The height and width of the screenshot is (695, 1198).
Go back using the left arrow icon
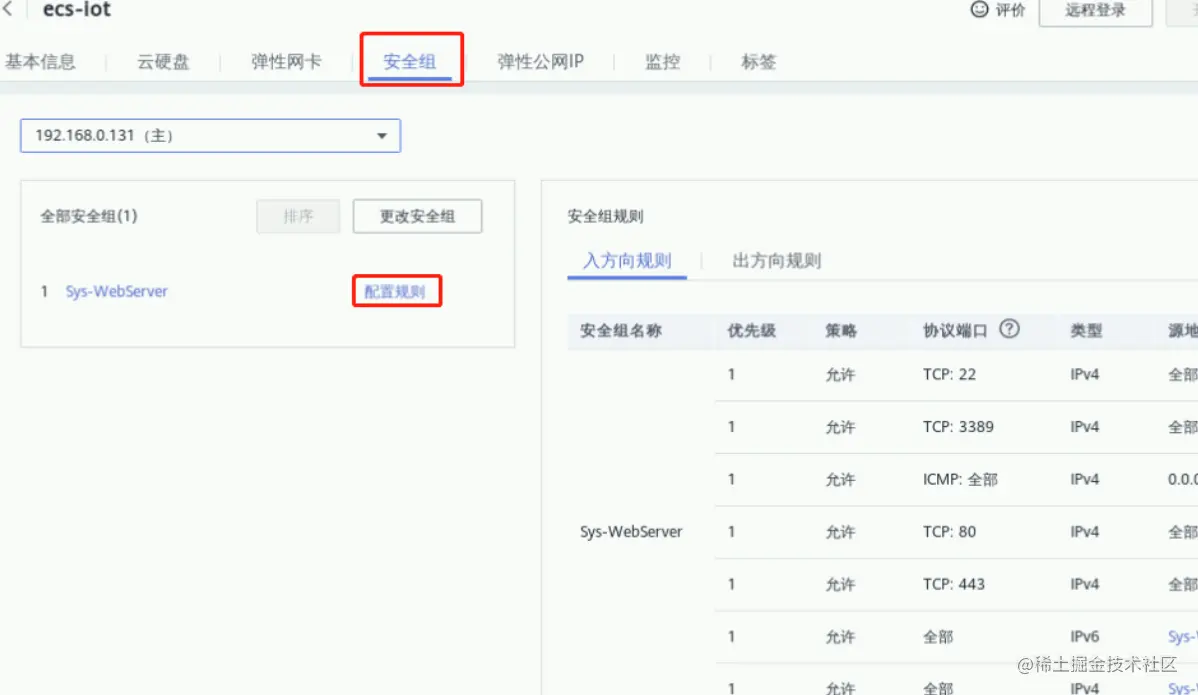[x=8, y=8]
